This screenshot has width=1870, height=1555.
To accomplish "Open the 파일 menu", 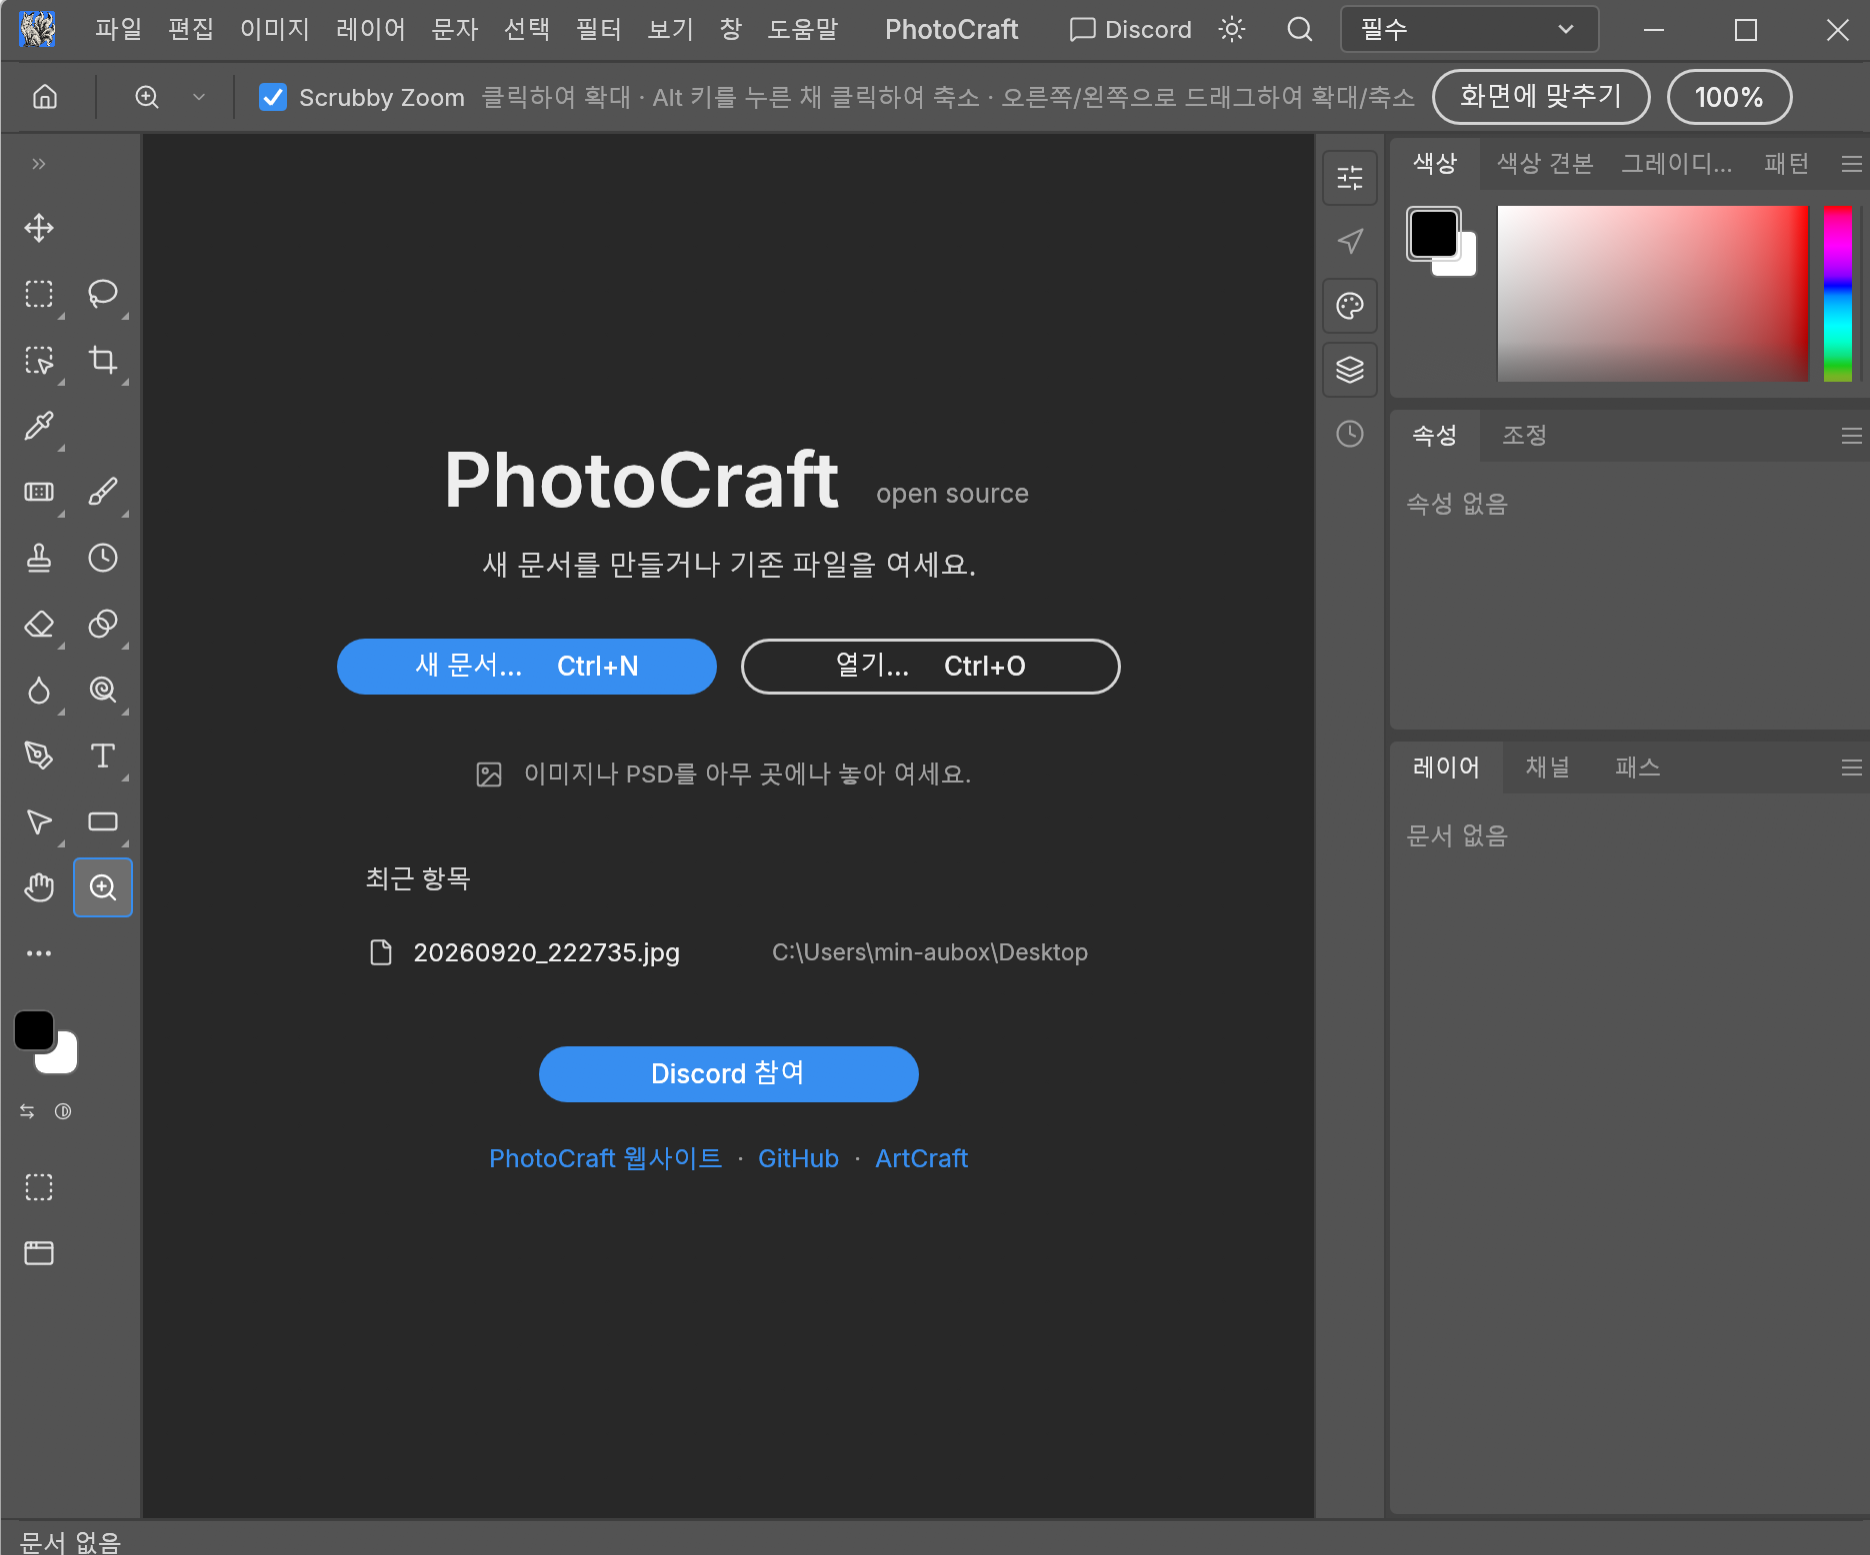I will click(118, 29).
